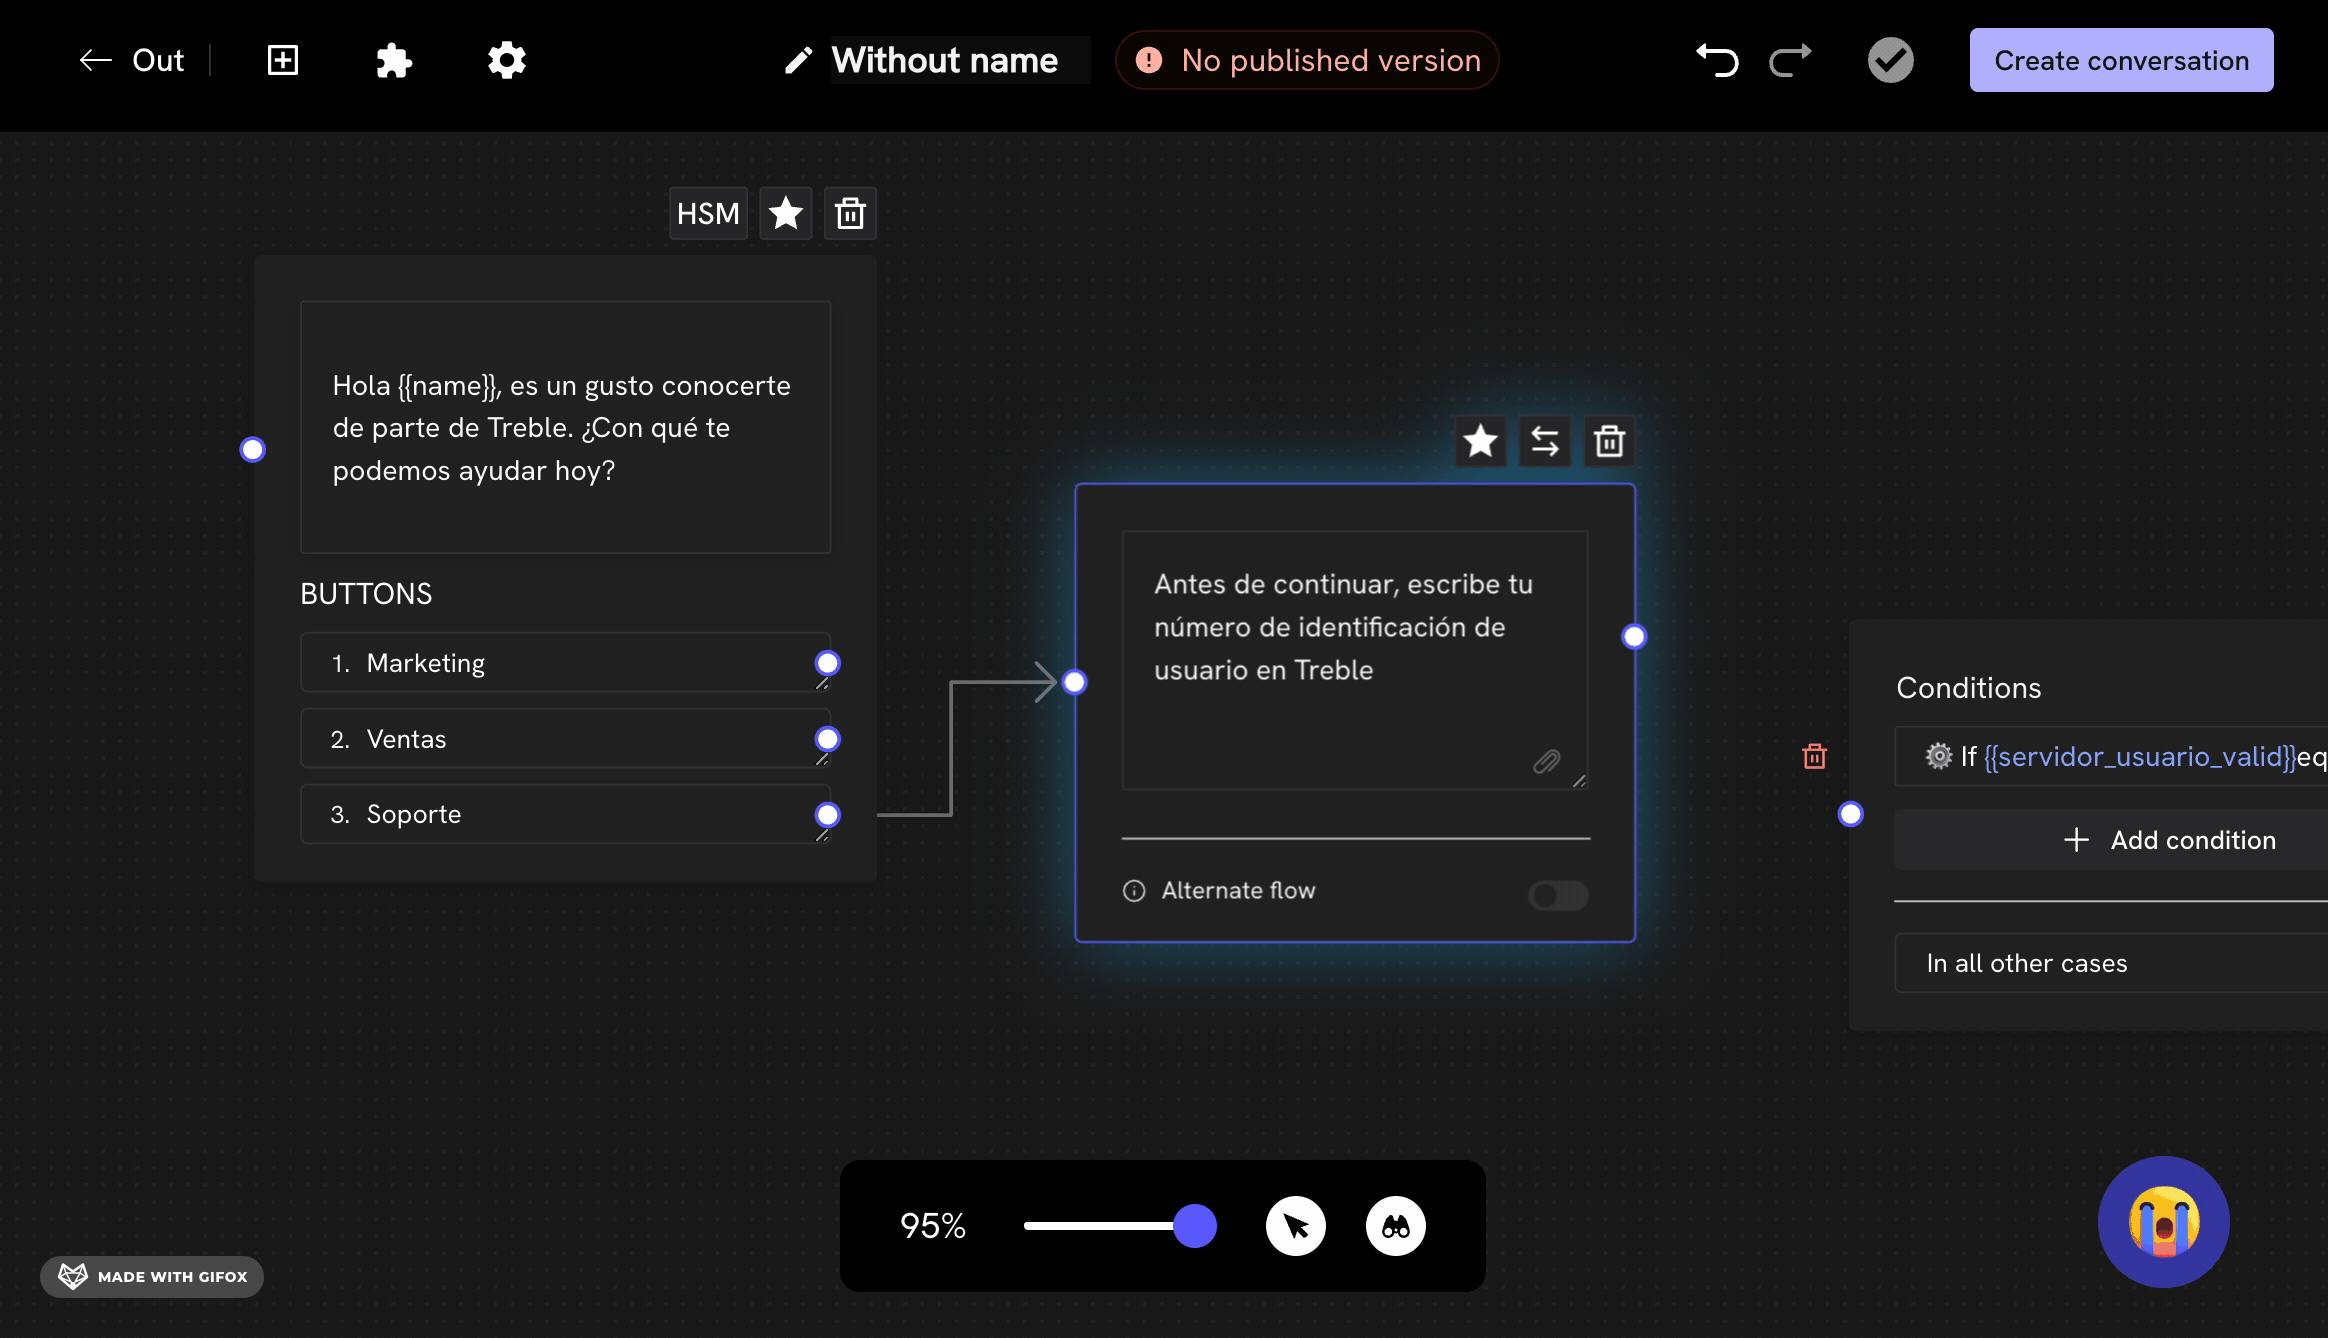Toggle the Alternate flow switch

[1557, 894]
